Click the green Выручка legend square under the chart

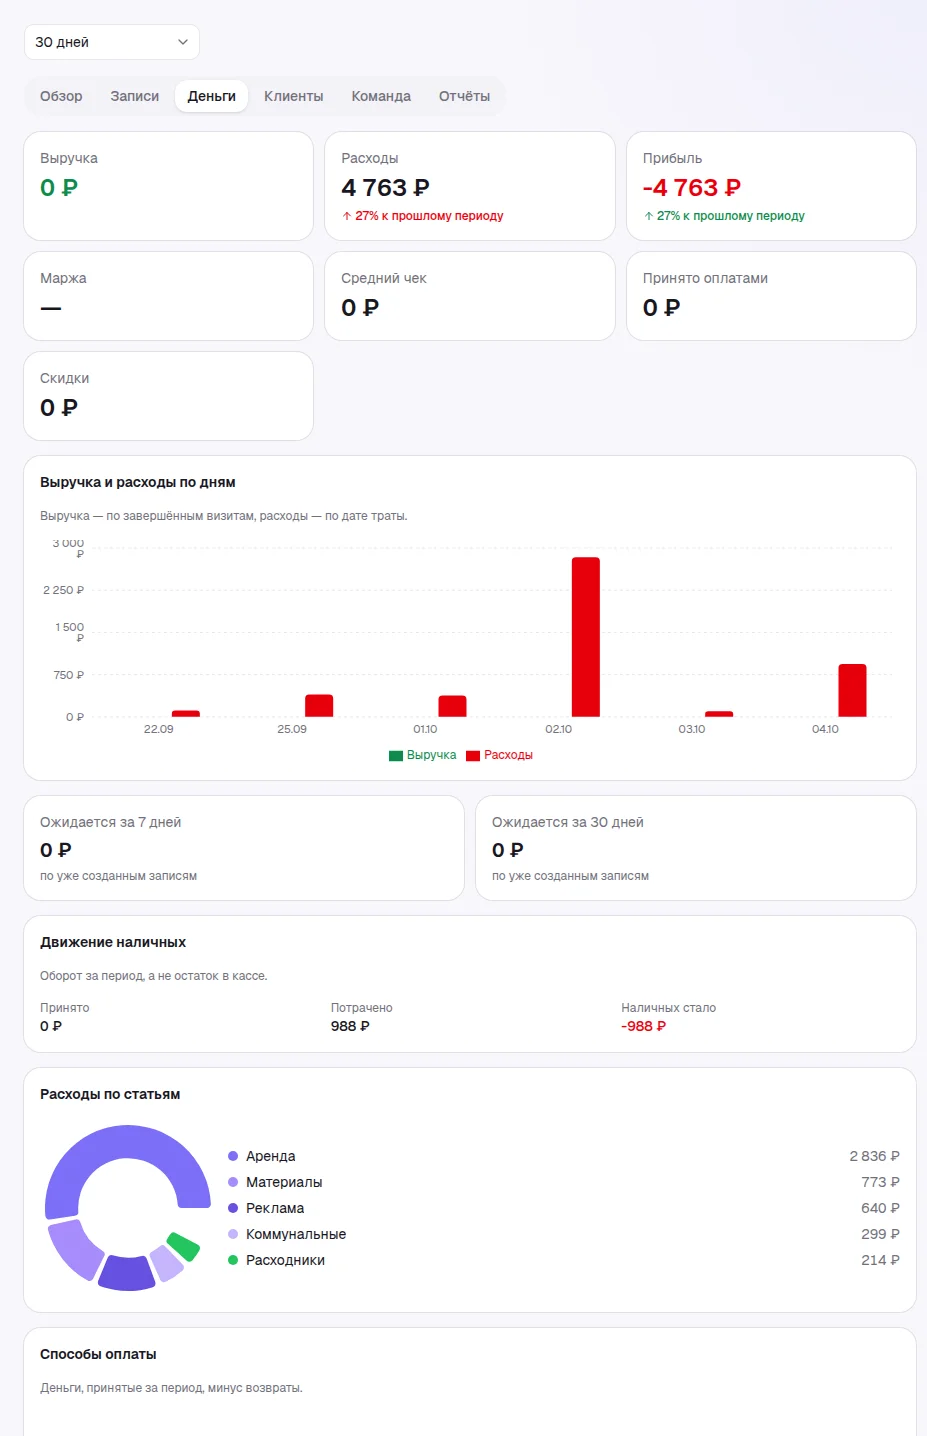[x=396, y=756]
